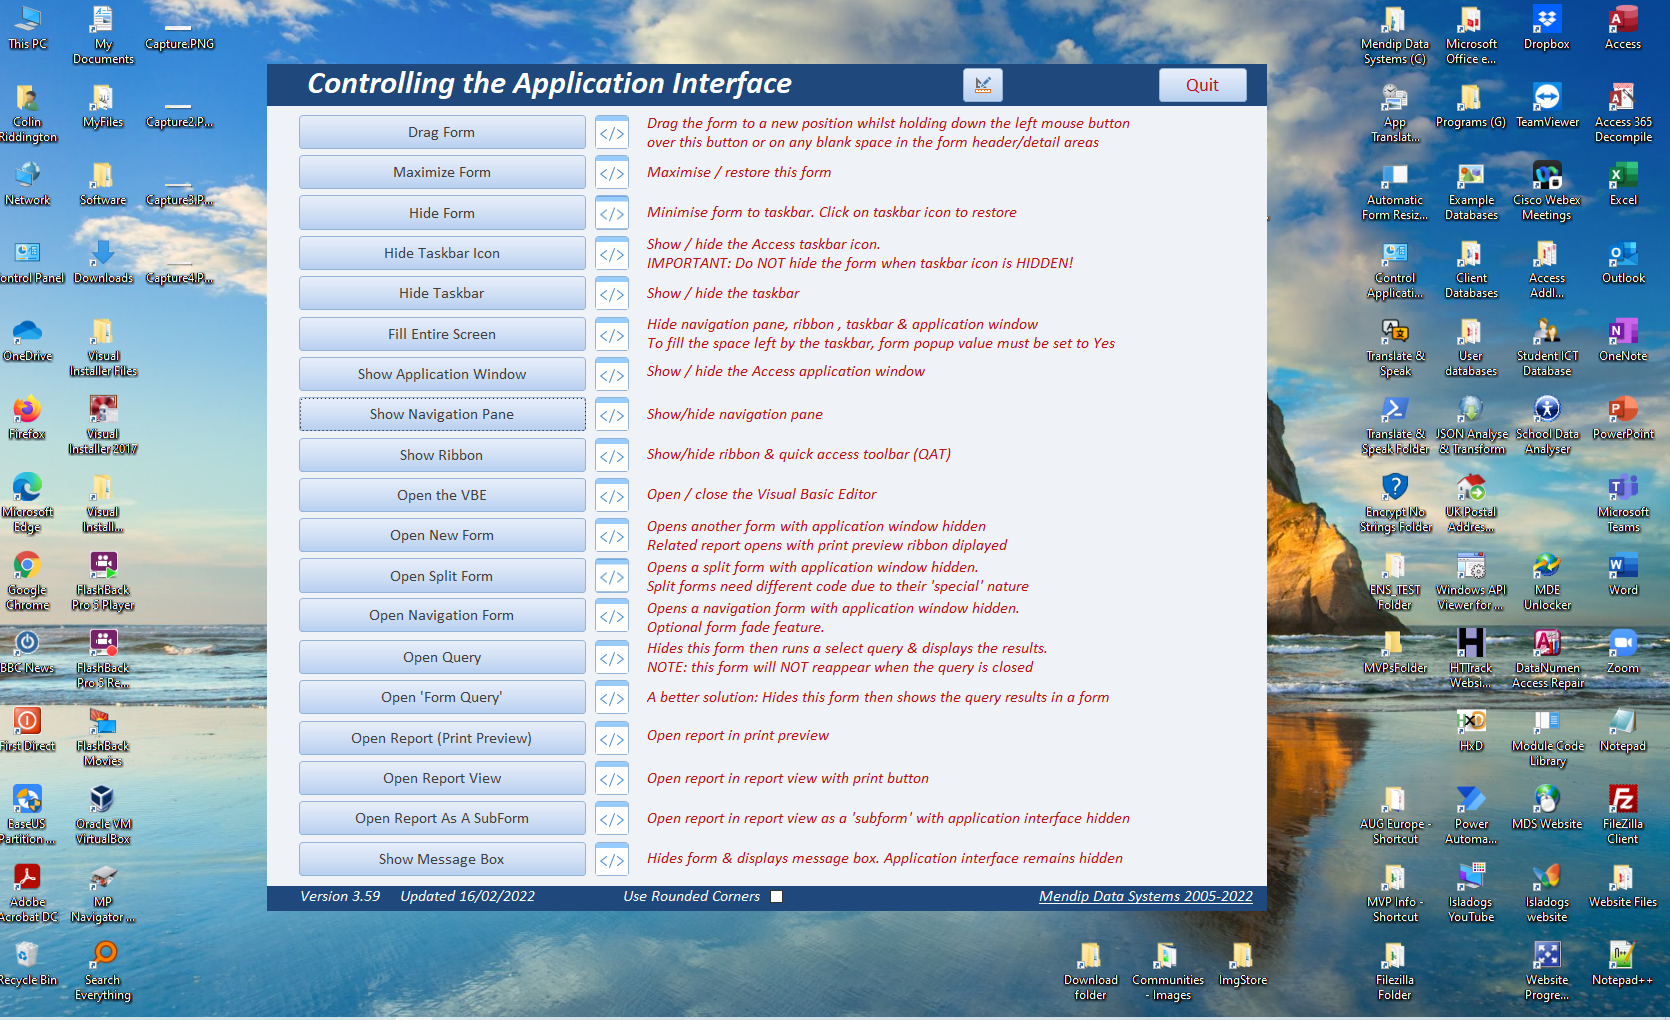
Task: Click Show Navigation Pane button
Action: pos(442,414)
